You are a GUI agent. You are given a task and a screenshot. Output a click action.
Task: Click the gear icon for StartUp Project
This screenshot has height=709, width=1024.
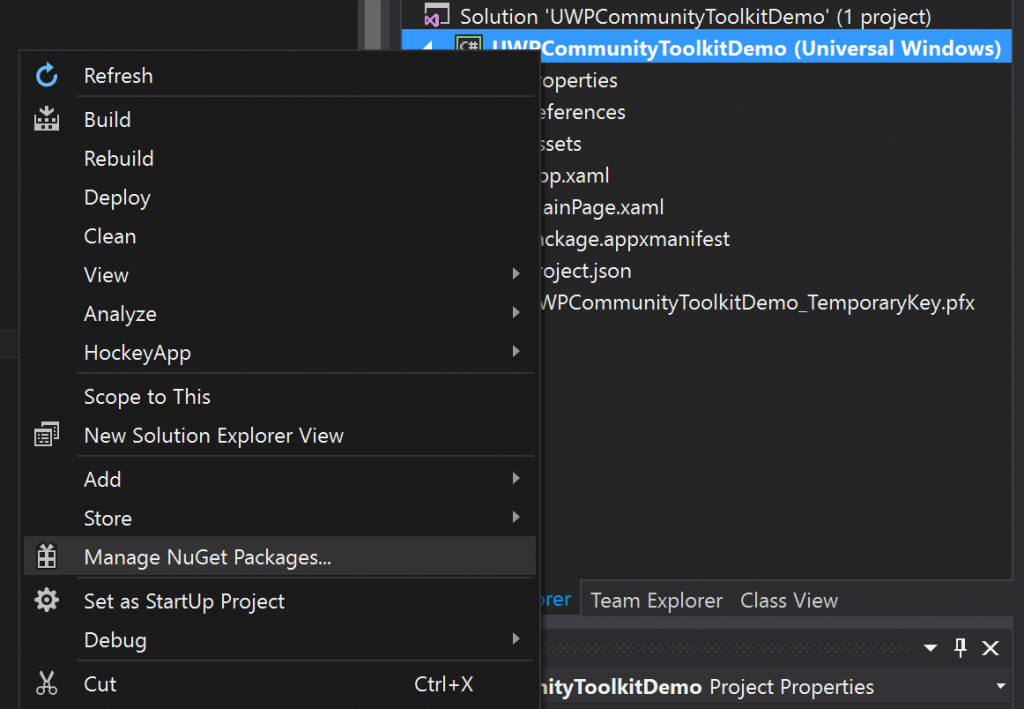point(46,600)
